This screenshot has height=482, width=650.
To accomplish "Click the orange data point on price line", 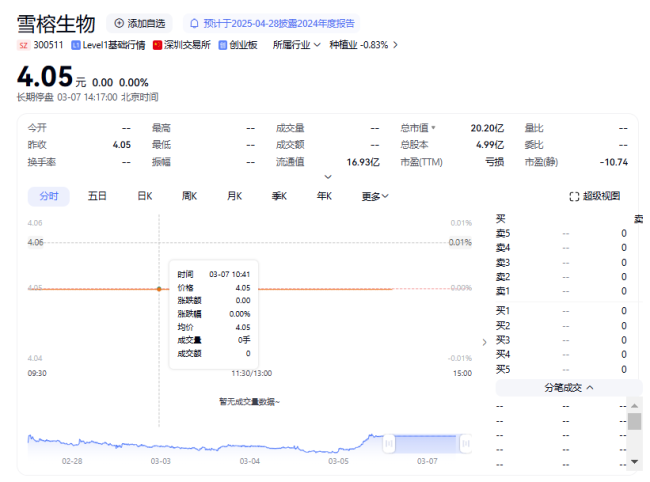I will pos(159,289).
